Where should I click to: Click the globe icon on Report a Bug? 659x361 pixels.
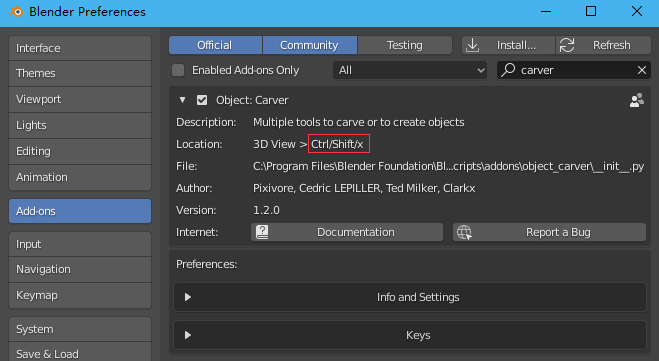click(x=464, y=232)
